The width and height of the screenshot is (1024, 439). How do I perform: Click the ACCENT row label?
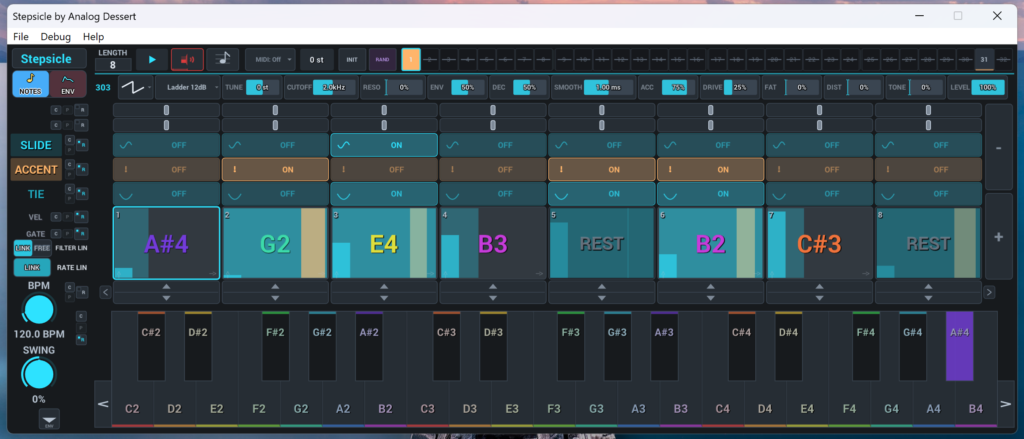(x=36, y=170)
